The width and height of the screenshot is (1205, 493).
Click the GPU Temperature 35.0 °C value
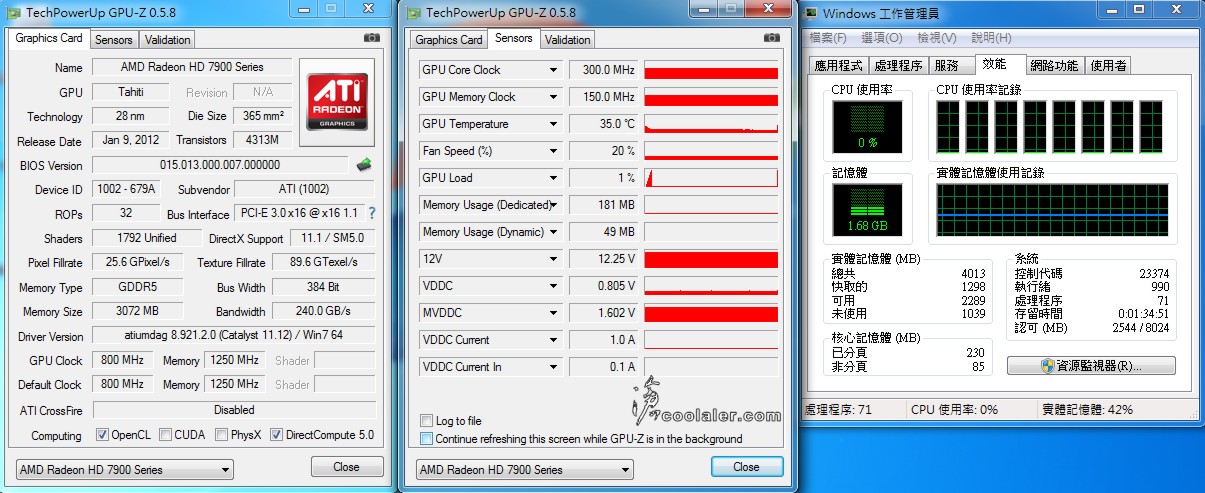click(604, 124)
